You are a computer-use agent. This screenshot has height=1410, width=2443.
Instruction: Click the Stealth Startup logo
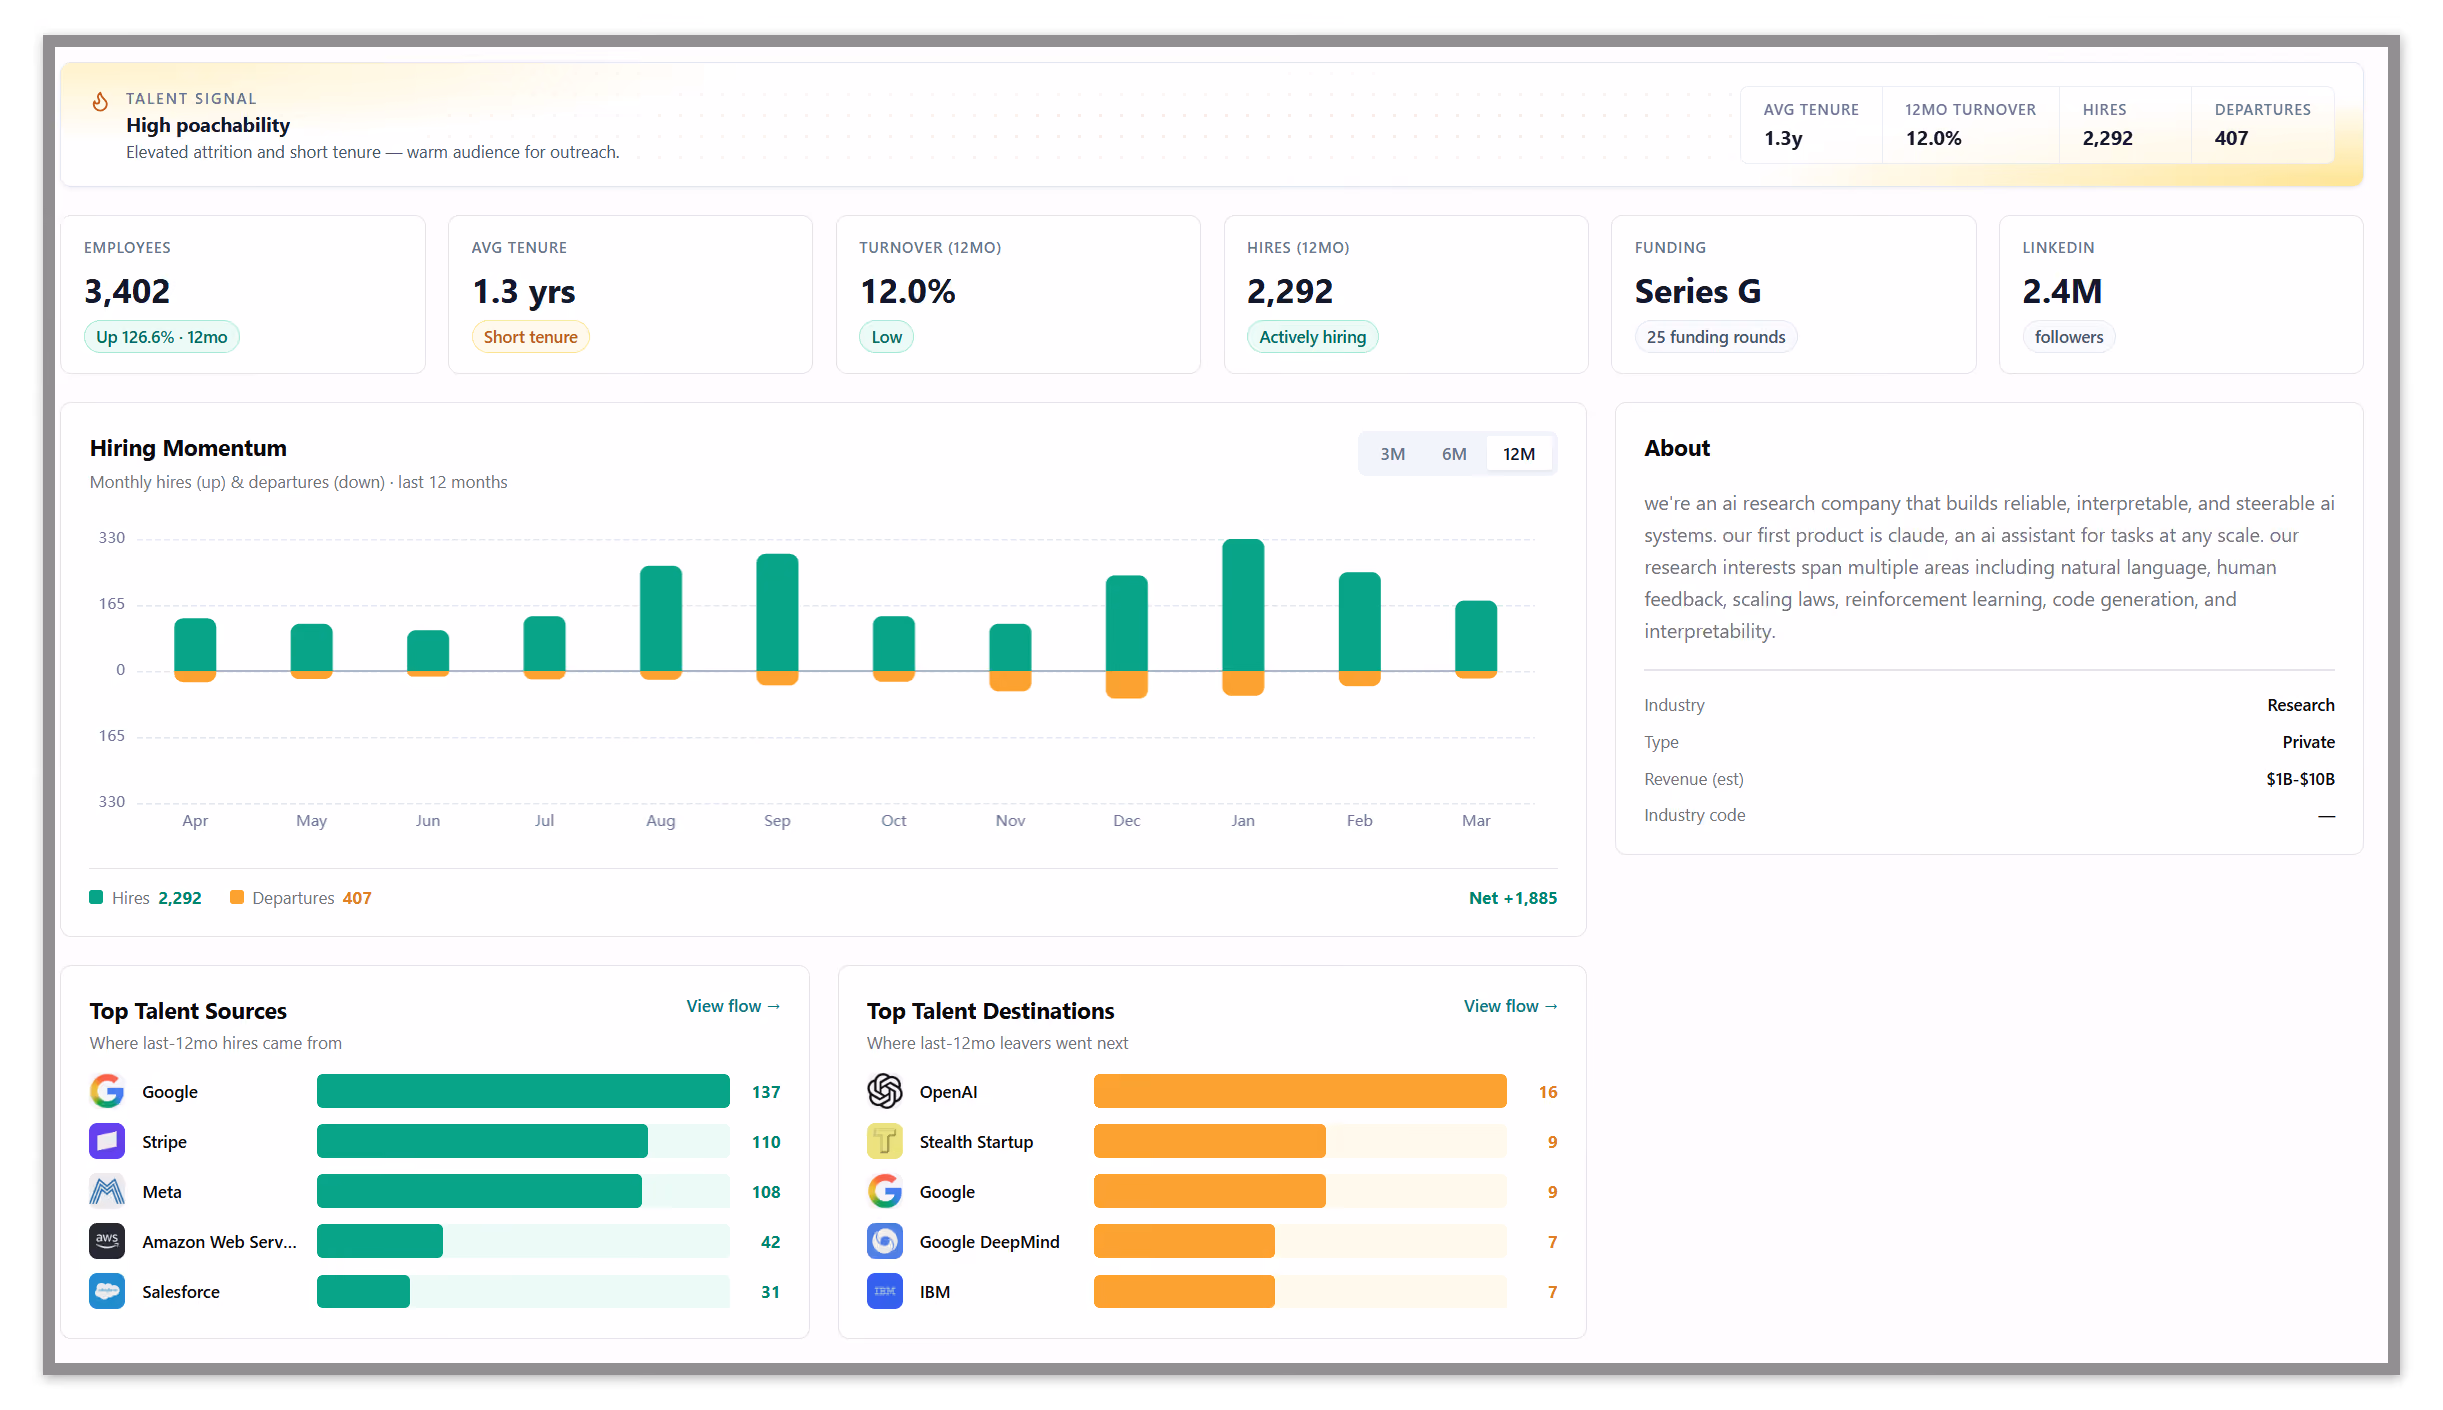pos(885,1141)
